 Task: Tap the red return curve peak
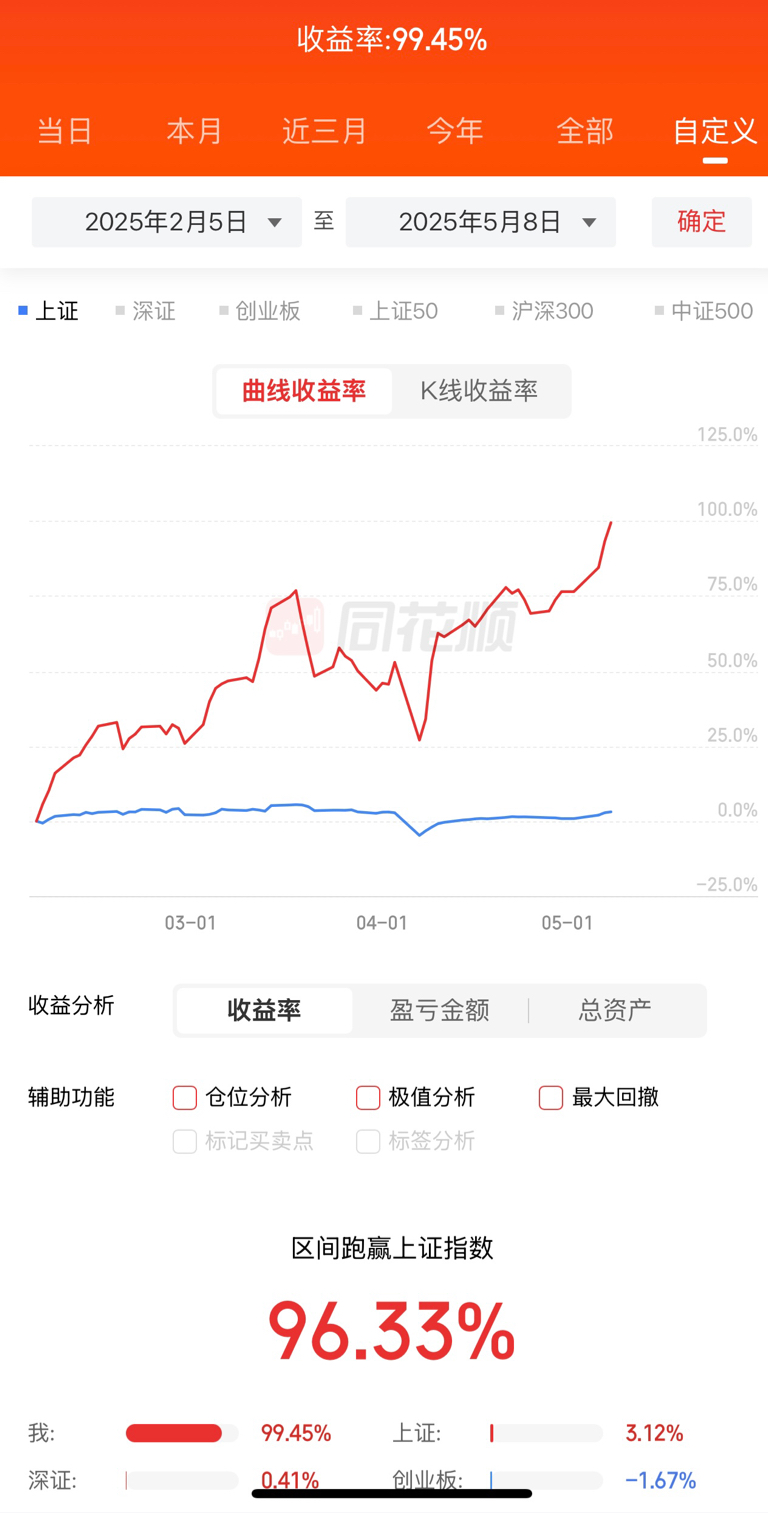(x=611, y=522)
